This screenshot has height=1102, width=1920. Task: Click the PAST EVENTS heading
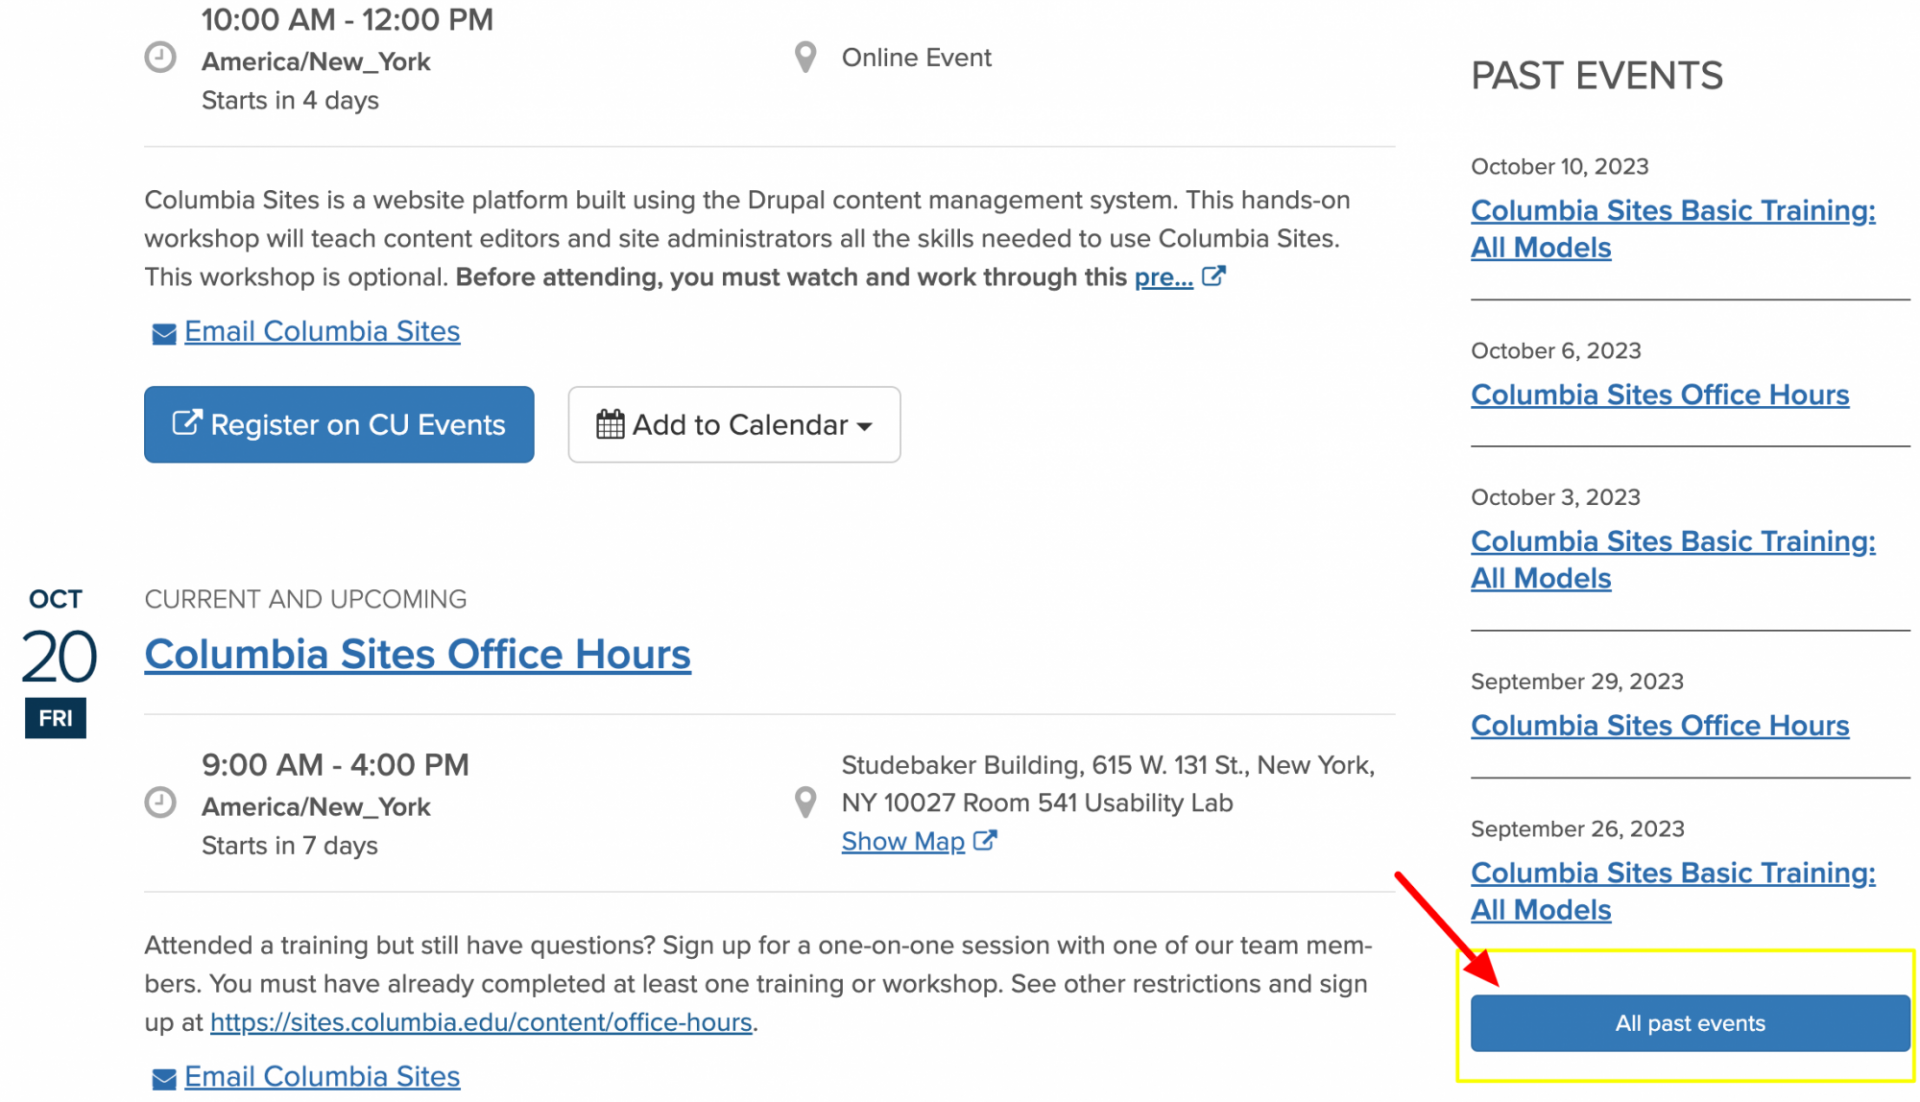coord(1597,76)
